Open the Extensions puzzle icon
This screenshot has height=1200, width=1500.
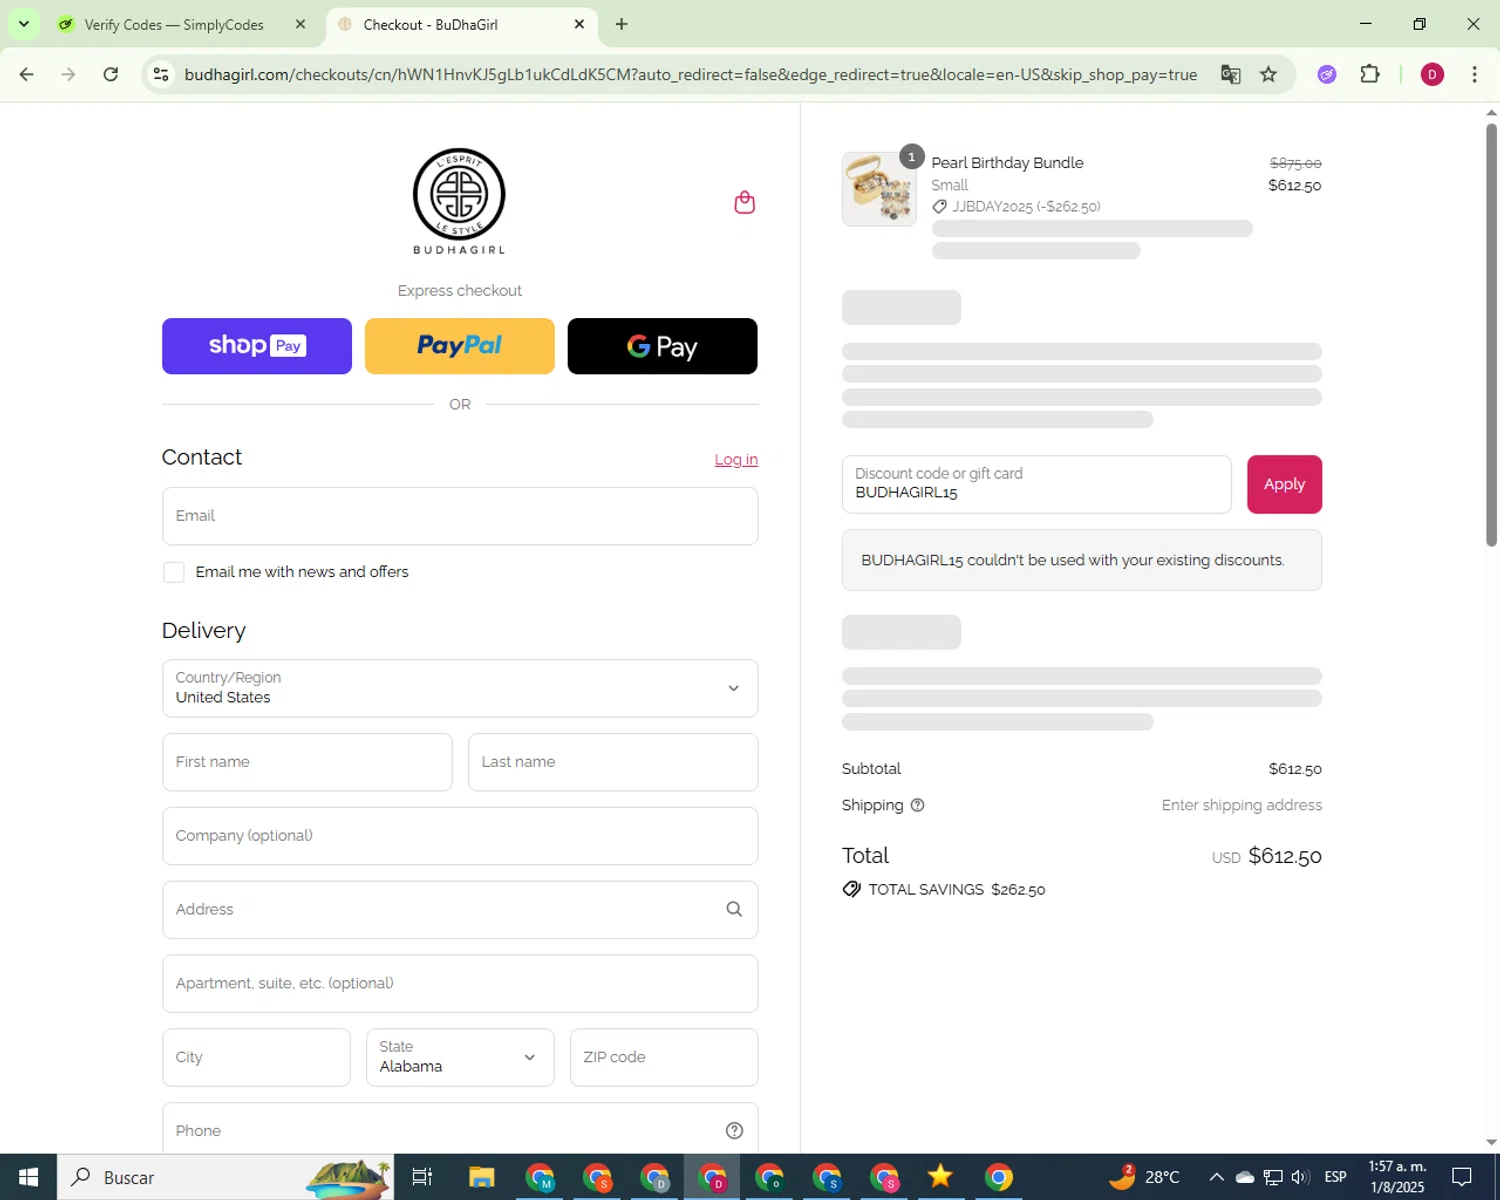pos(1370,74)
